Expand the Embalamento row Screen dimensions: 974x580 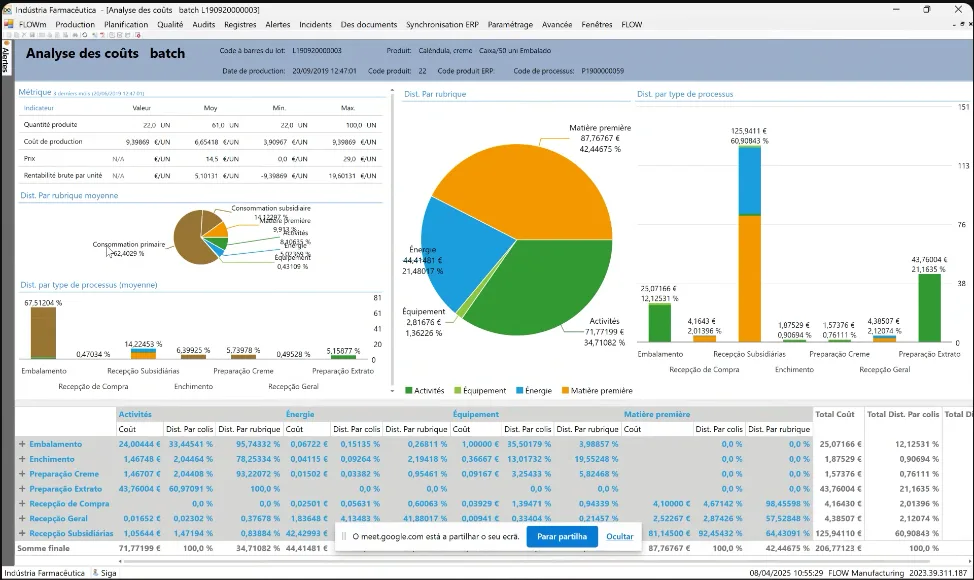(x=22, y=444)
